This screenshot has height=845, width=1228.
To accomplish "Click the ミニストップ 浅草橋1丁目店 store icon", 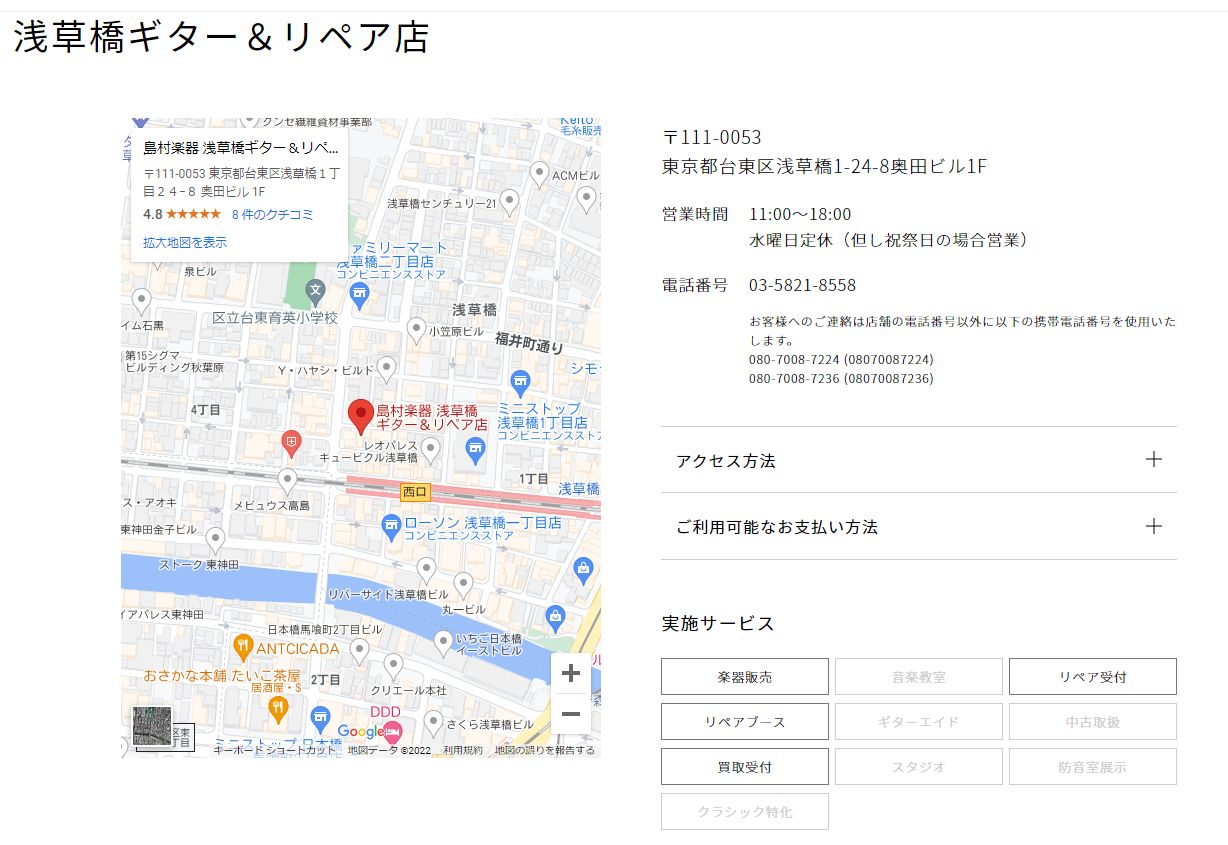I will (519, 381).
